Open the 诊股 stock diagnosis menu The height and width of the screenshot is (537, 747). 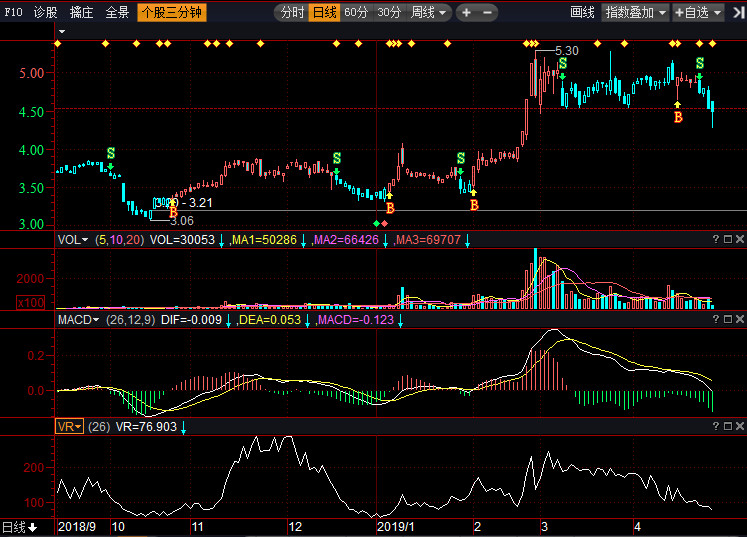[x=46, y=12]
